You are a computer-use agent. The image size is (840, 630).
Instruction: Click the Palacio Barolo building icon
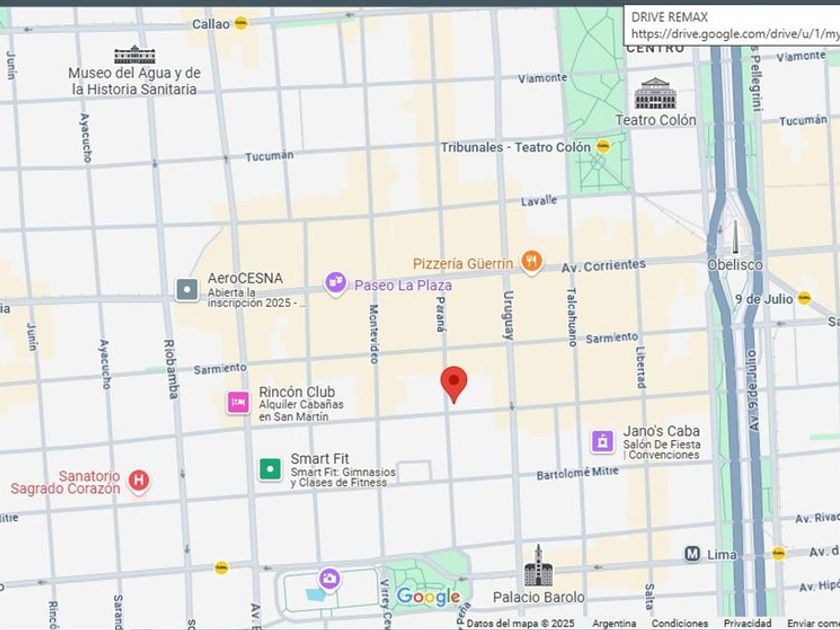(538, 566)
